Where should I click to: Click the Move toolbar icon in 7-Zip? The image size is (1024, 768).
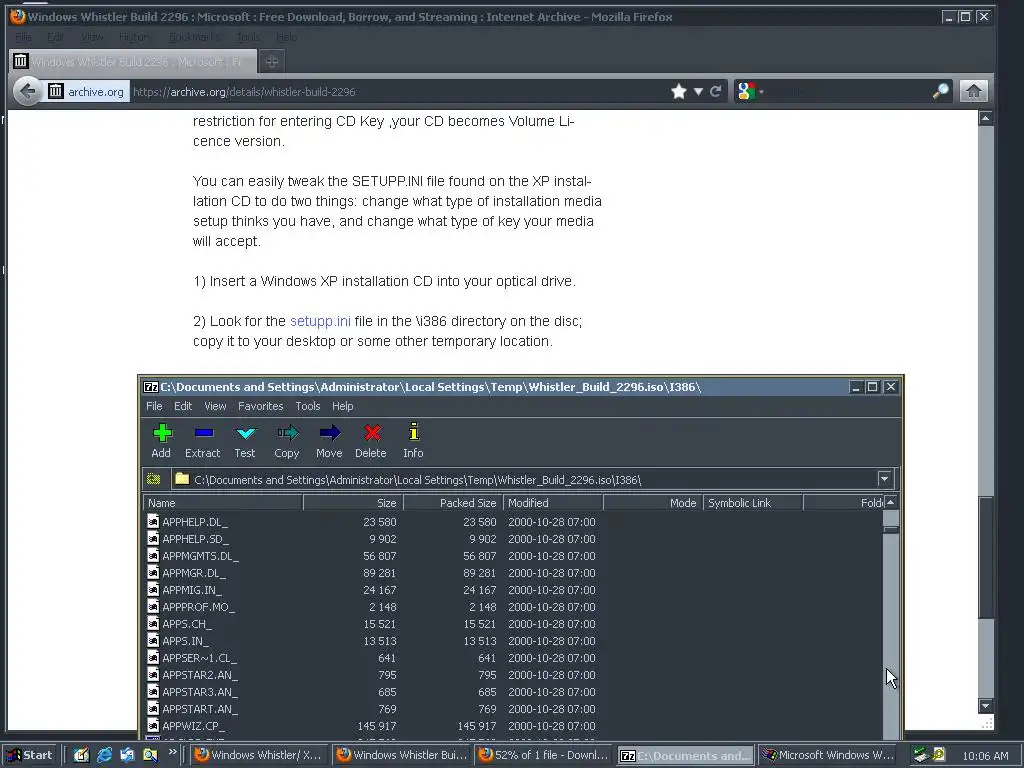329,441
